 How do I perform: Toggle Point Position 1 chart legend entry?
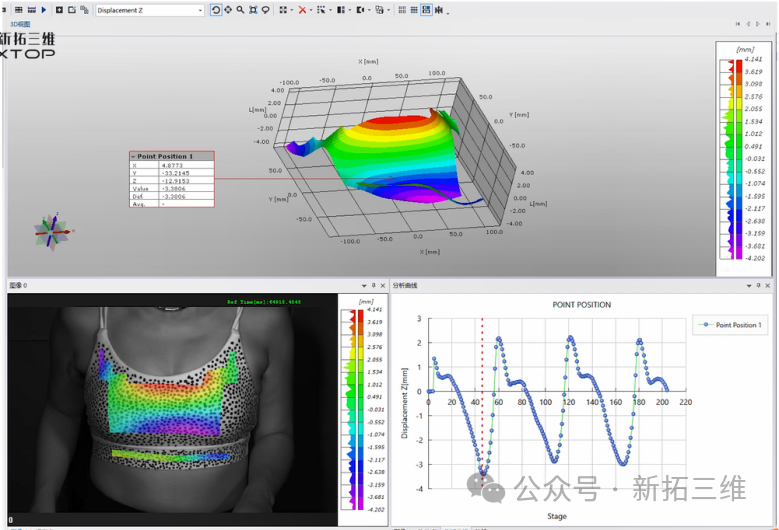coord(730,325)
